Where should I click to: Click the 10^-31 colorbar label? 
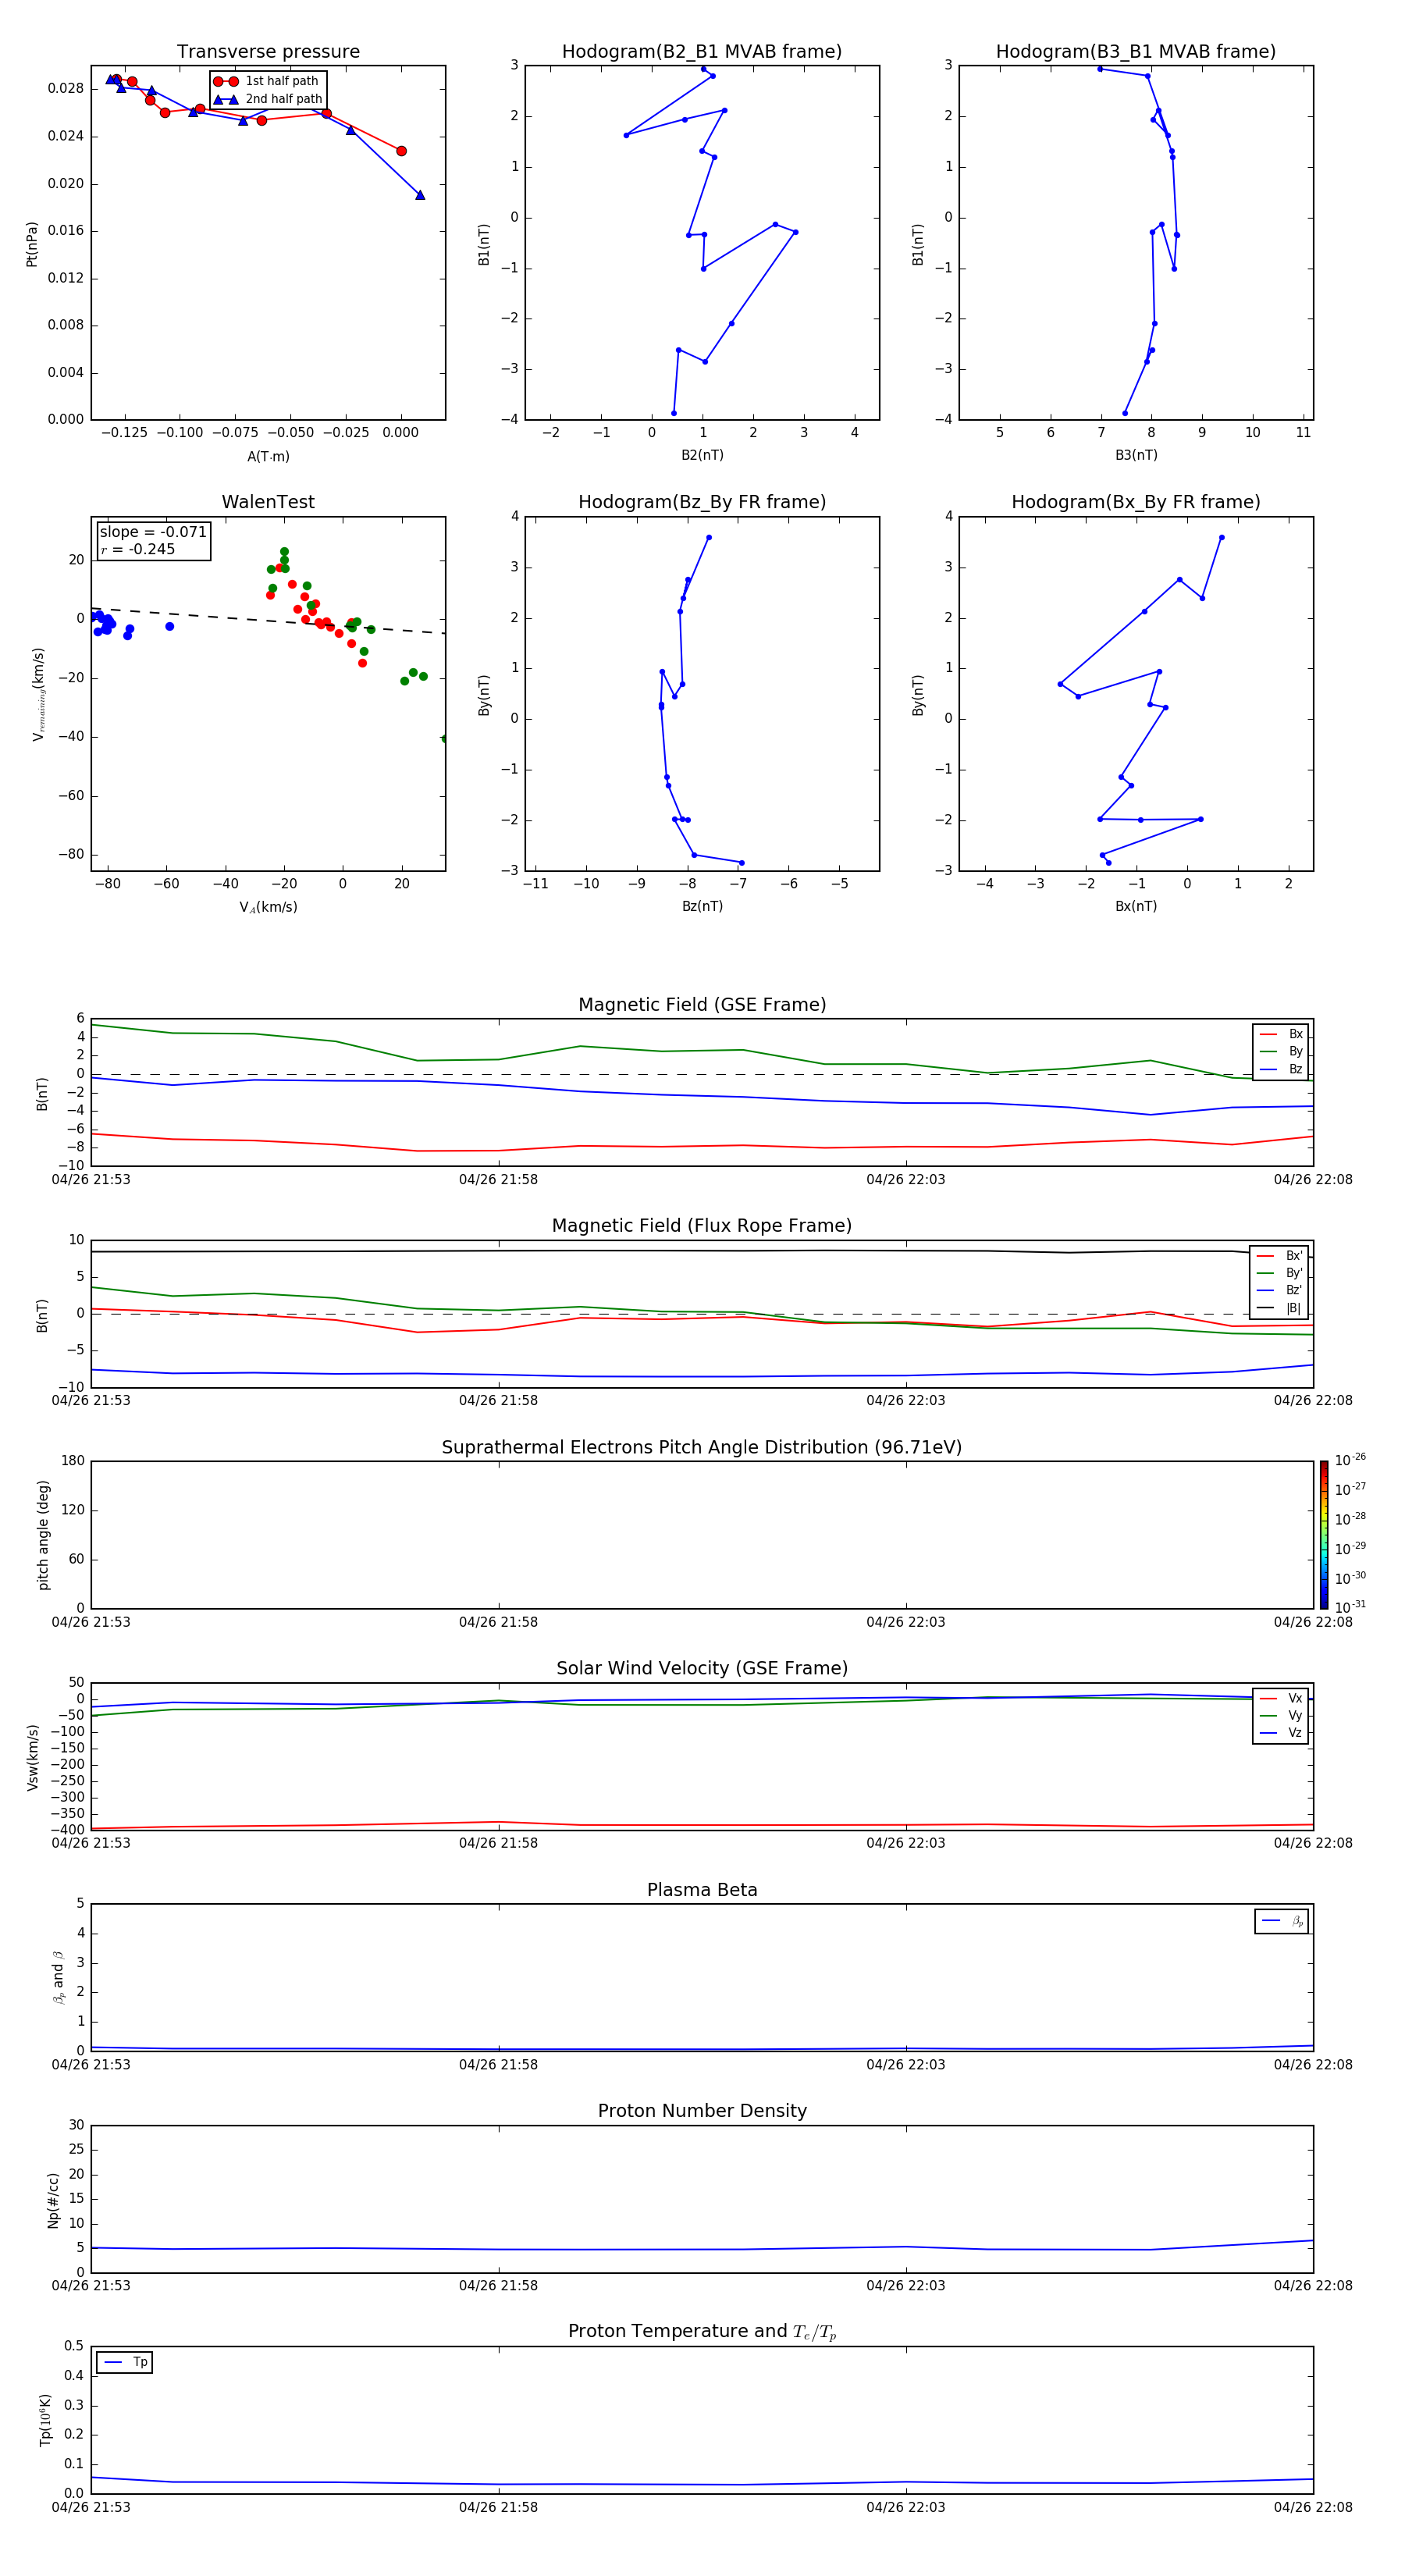(x=1350, y=1607)
